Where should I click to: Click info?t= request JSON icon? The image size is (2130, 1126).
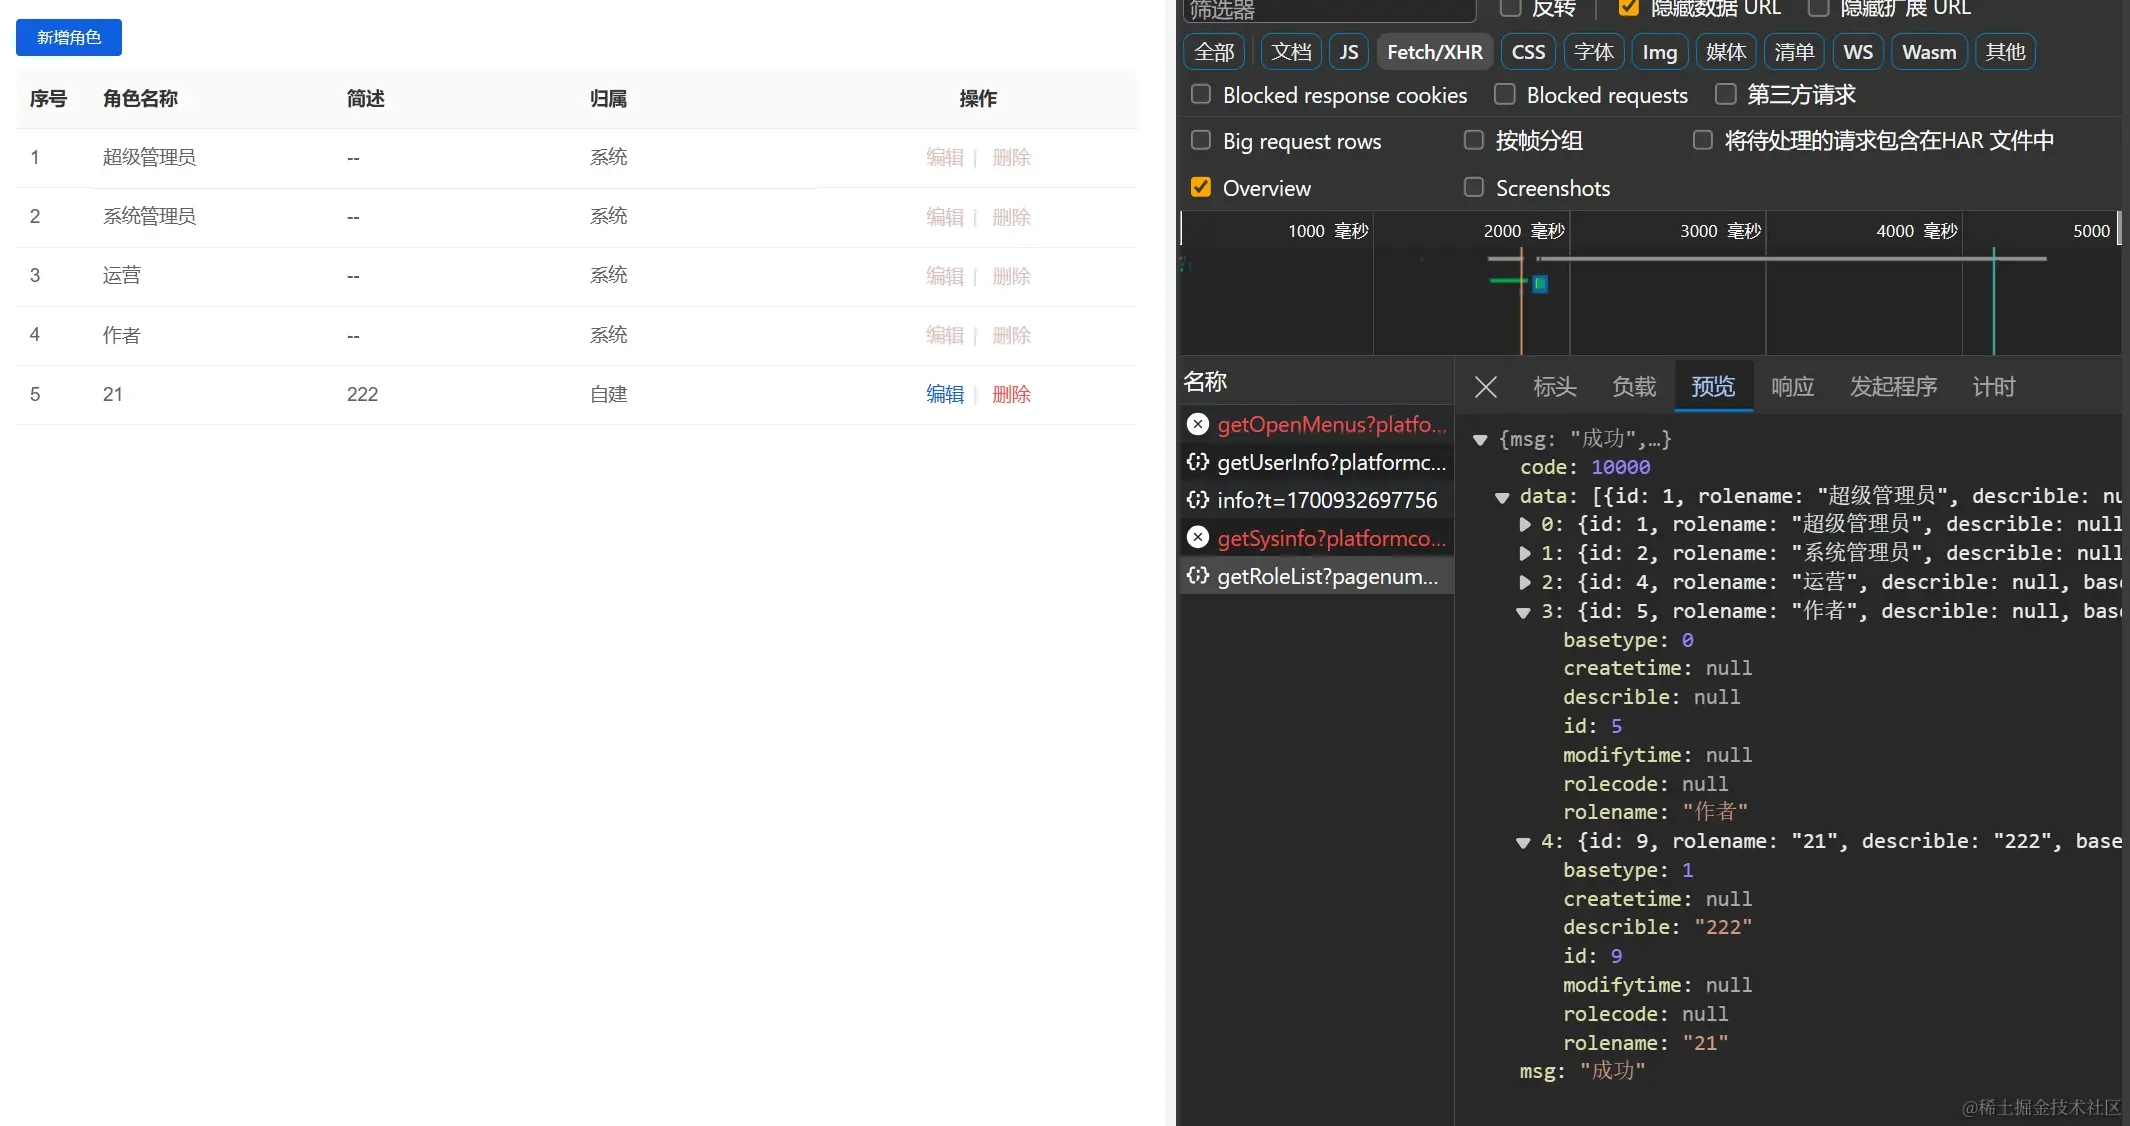point(1198,500)
